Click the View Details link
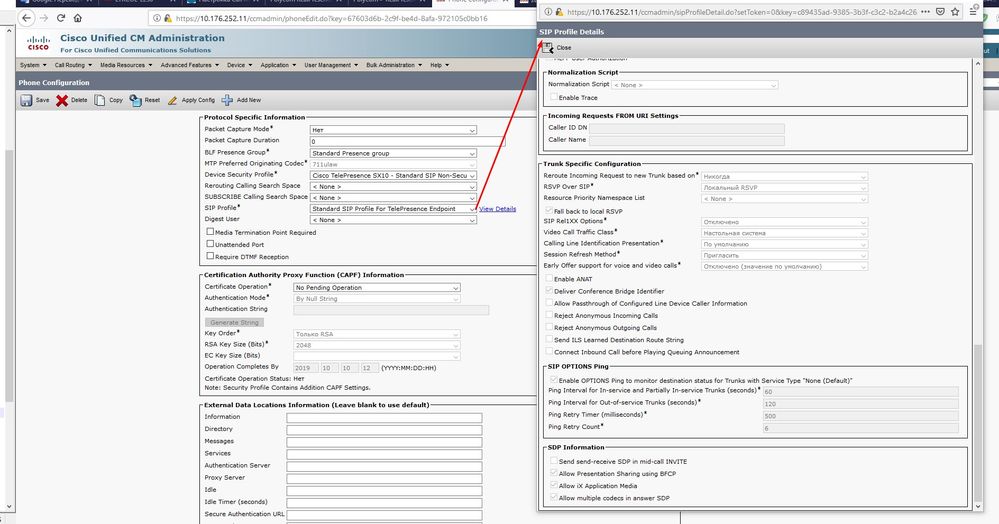This screenshot has width=999, height=524. coord(498,209)
